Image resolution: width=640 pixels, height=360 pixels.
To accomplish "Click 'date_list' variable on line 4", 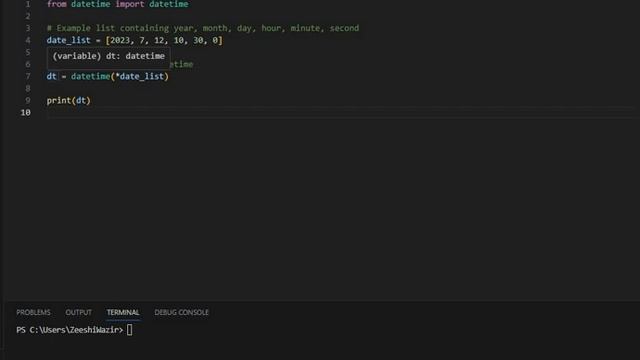I will coord(69,40).
